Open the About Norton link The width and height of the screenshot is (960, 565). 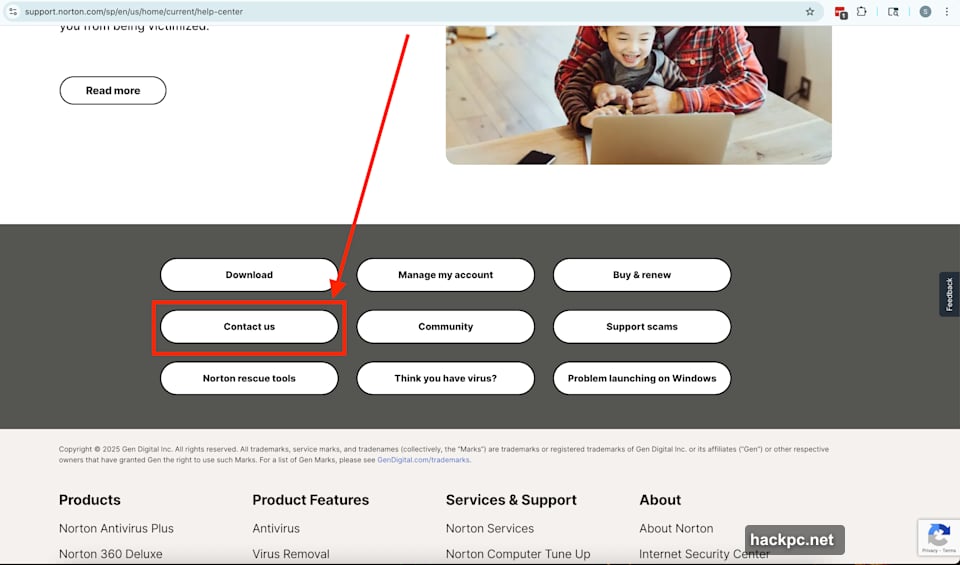point(676,528)
